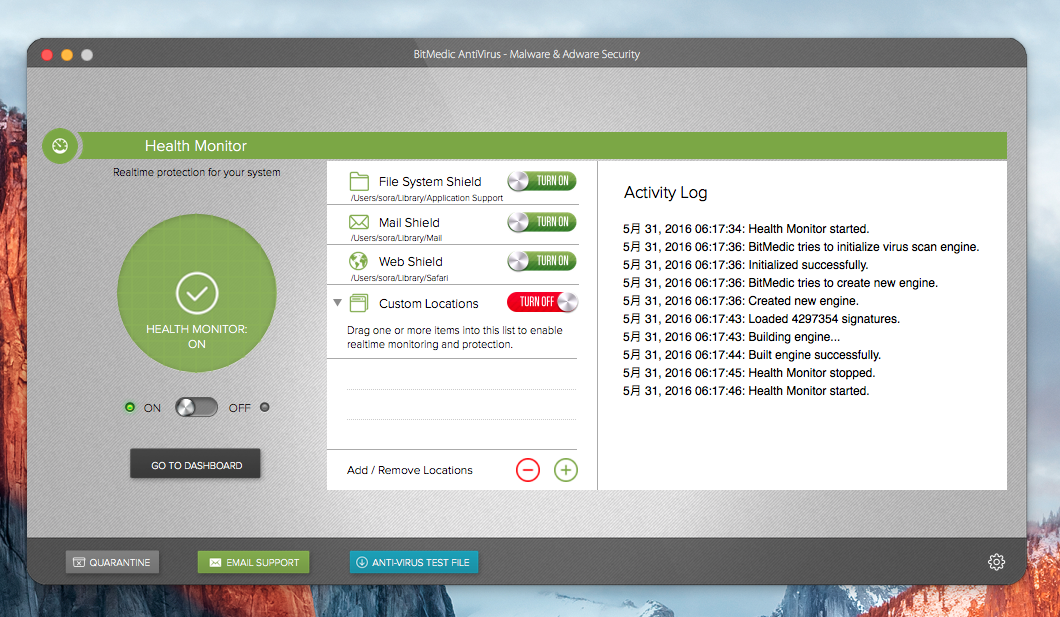Click the Mail Shield envelope icon
1060x617 pixels.
coord(359,222)
